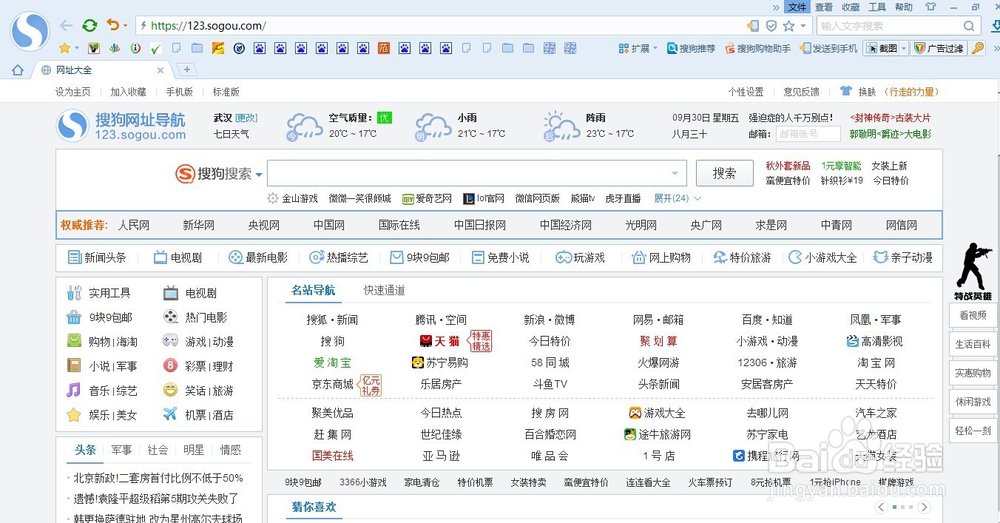Open the 搜狗搜索 engine selector dropdown

[x=259, y=175]
